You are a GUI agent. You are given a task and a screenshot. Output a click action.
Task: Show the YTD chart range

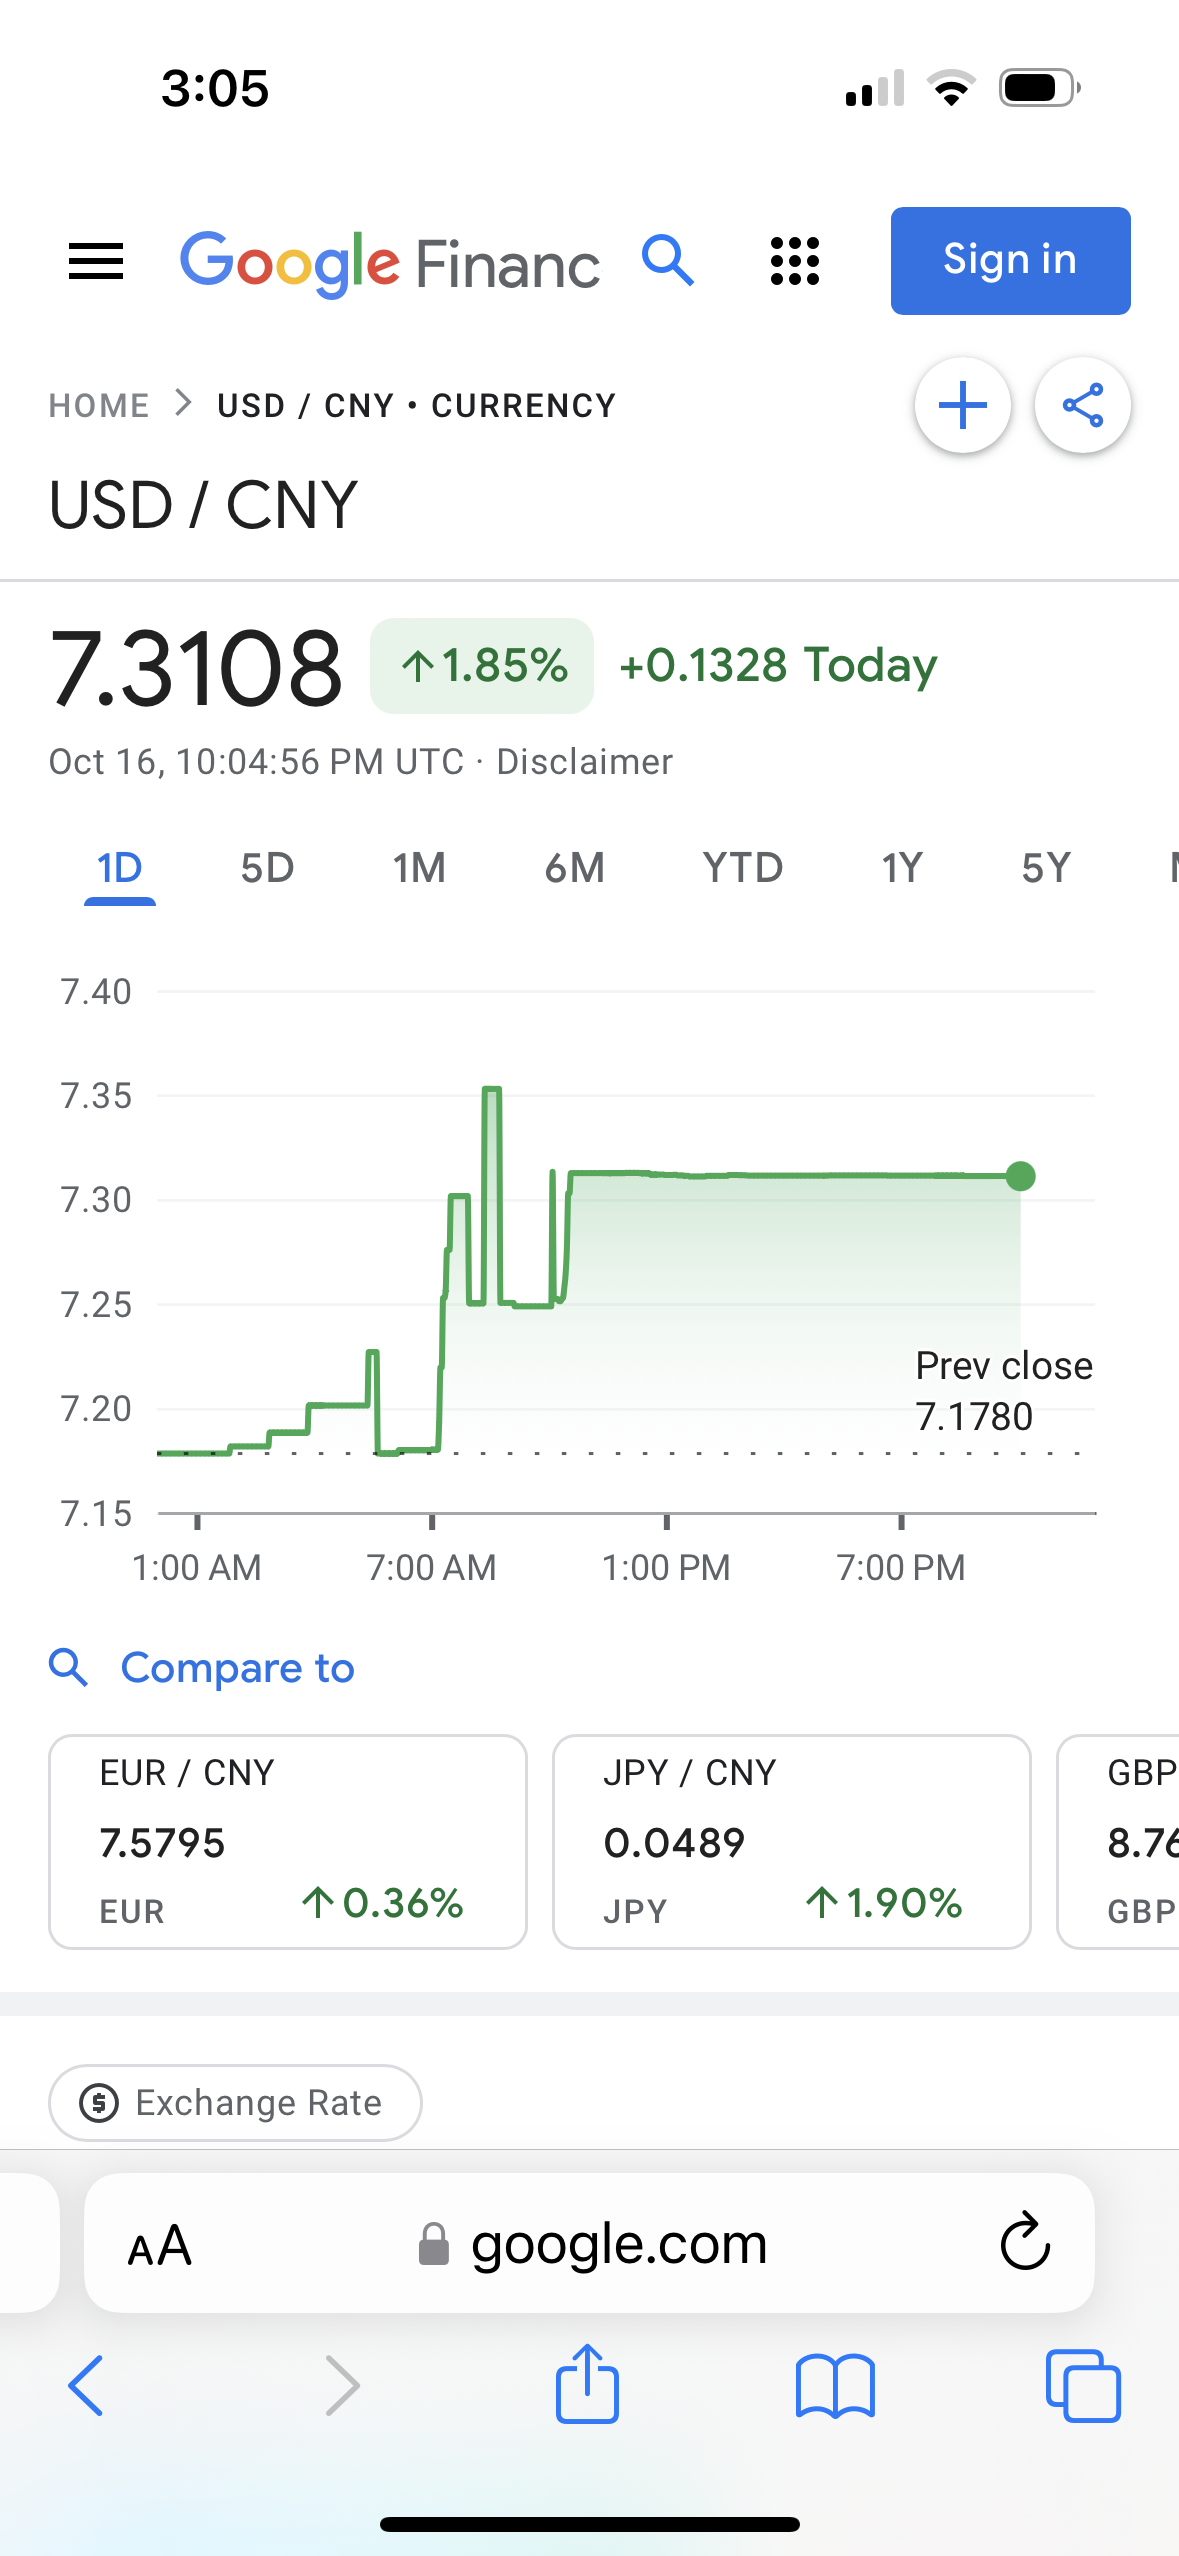click(x=742, y=868)
